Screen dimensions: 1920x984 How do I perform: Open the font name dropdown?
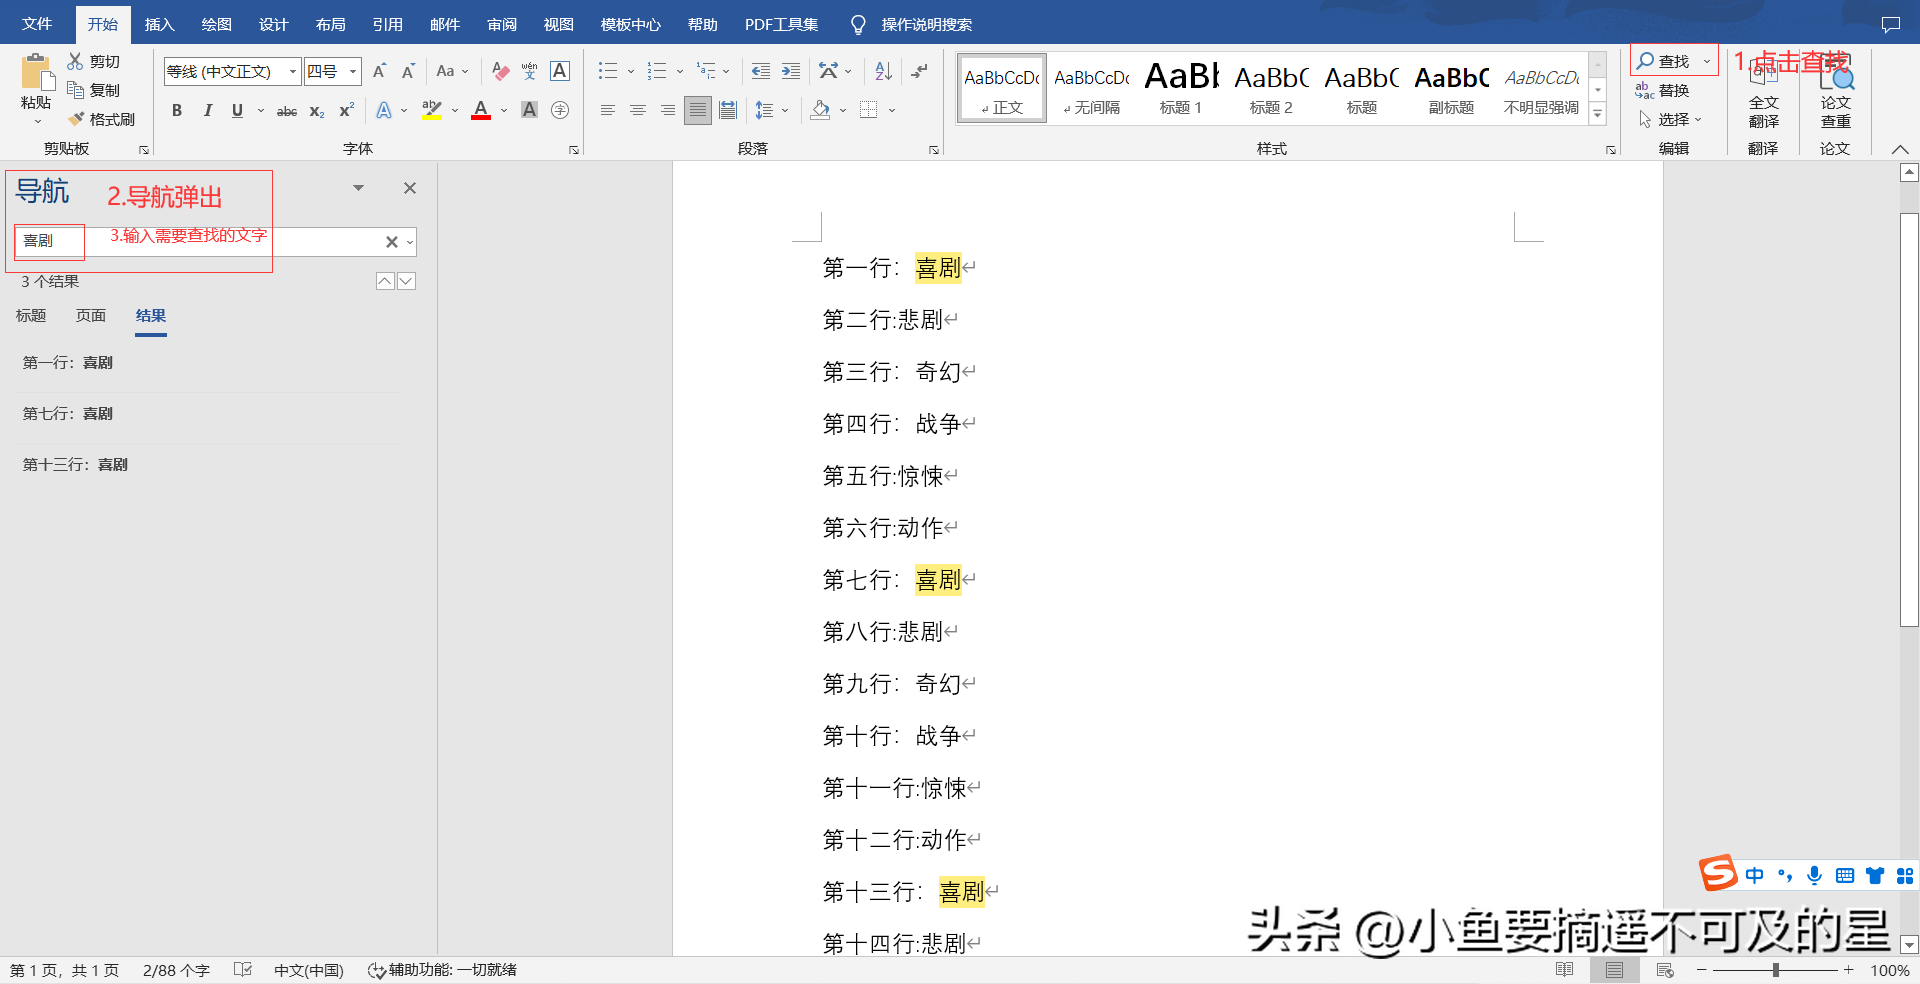(x=293, y=72)
